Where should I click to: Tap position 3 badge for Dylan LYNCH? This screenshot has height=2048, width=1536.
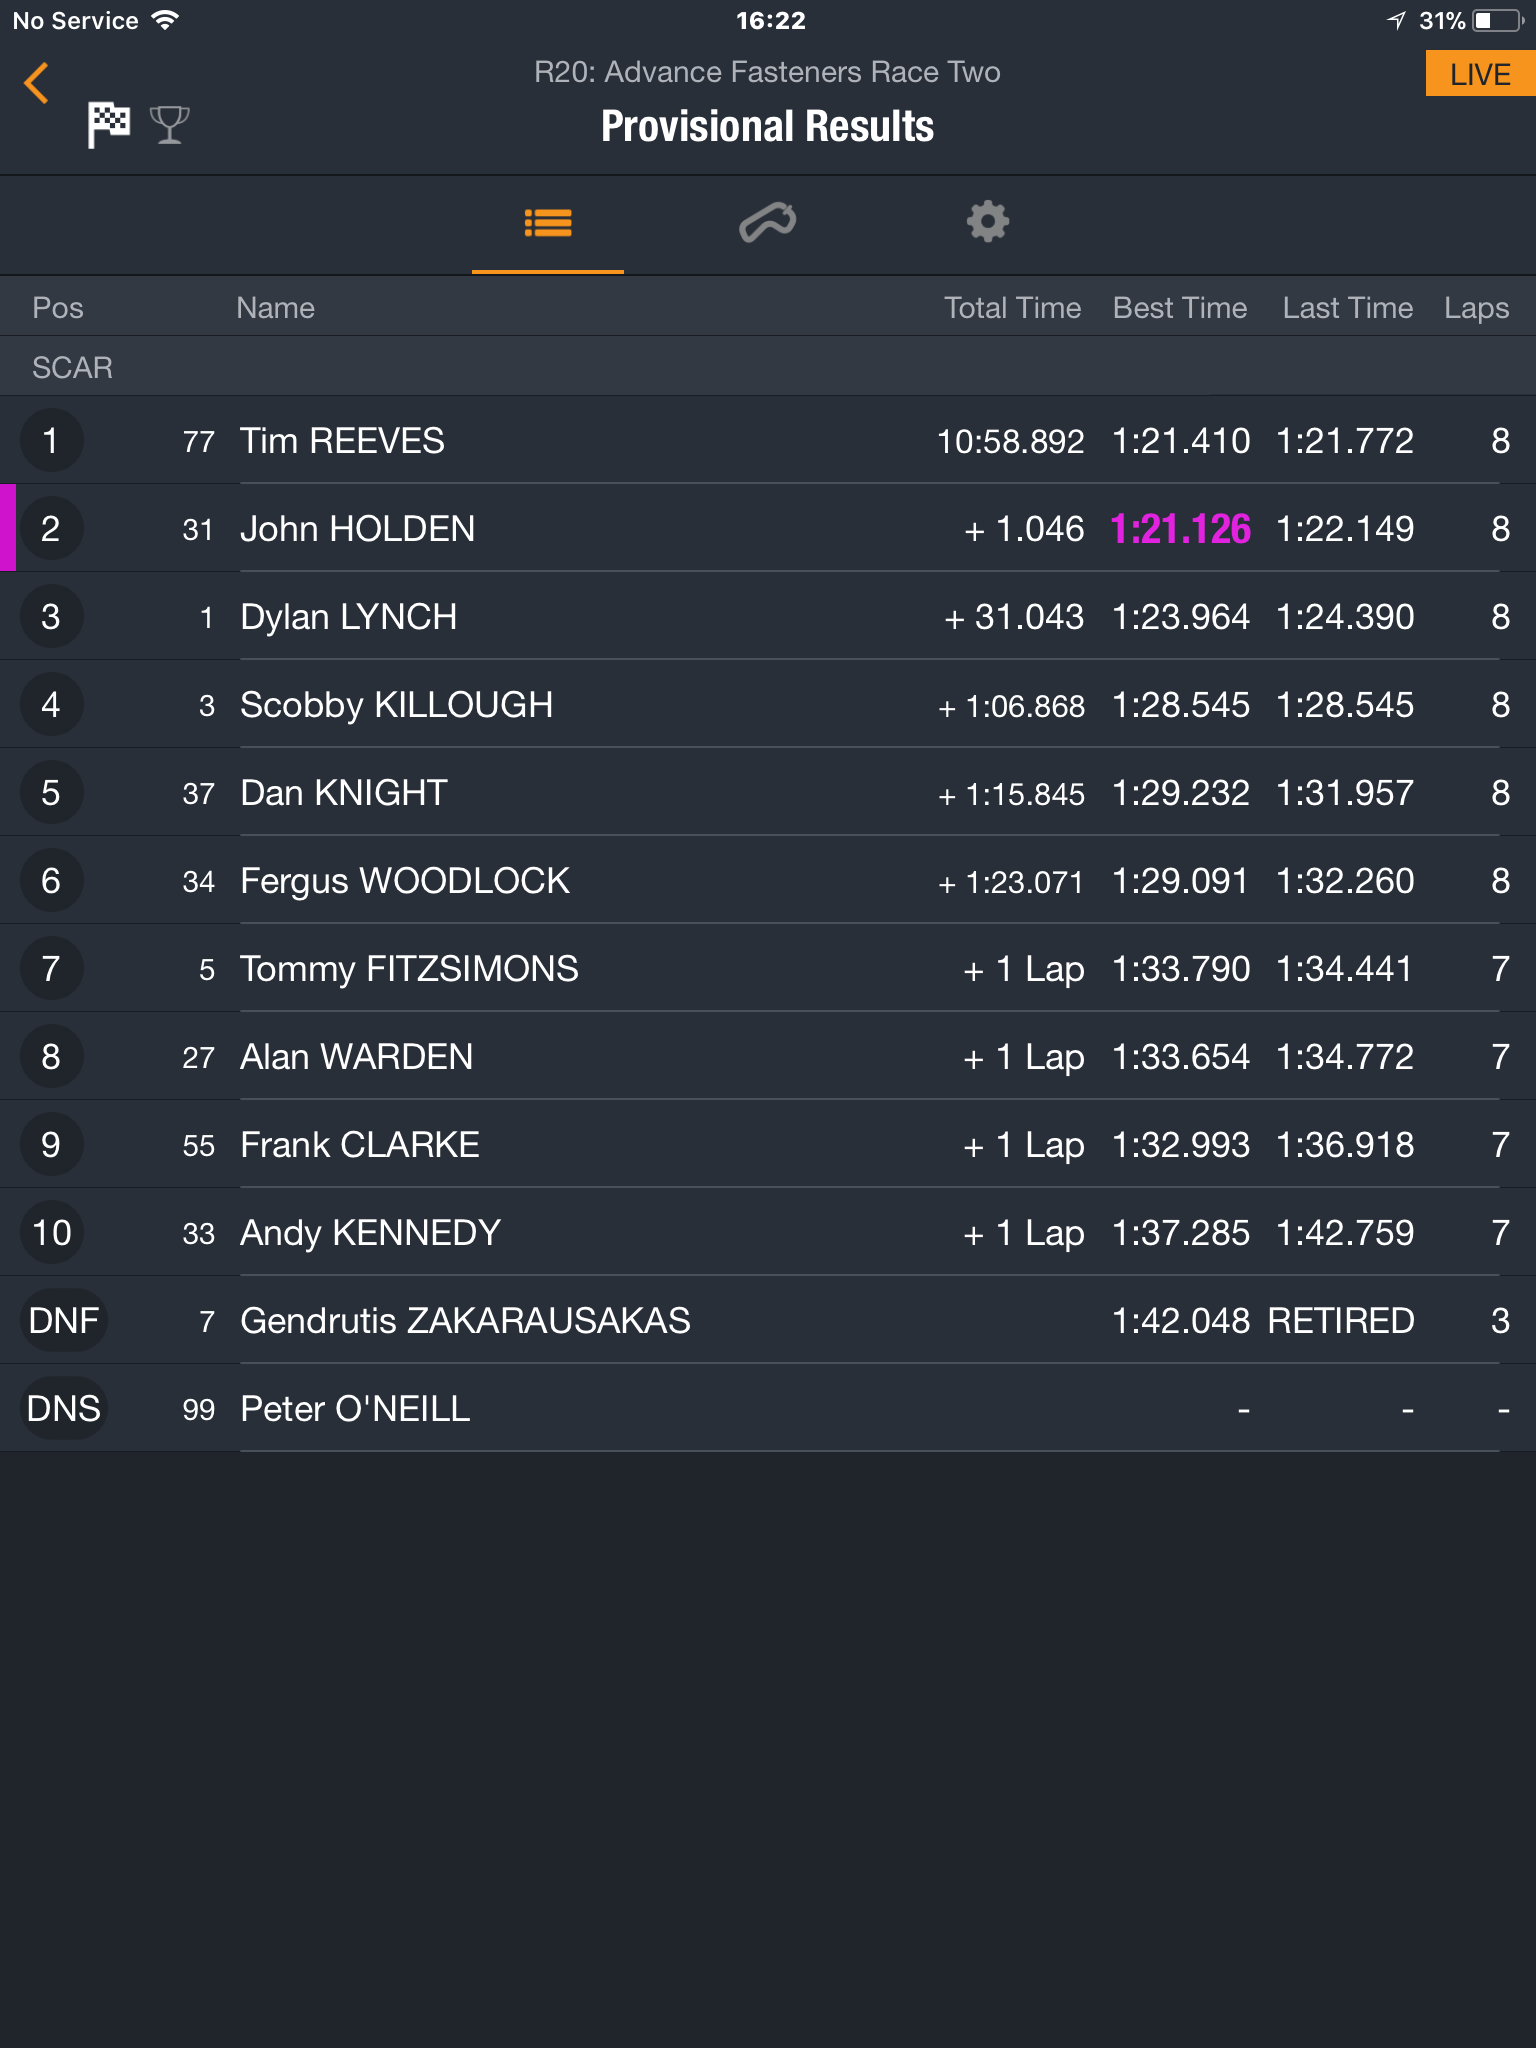tap(51, 617)
